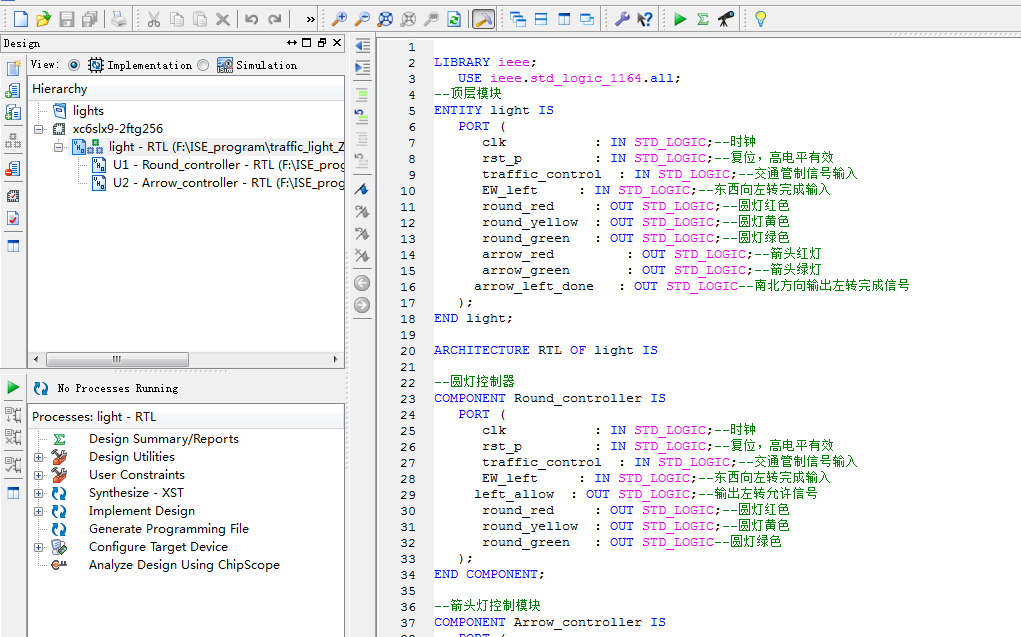Select the Implementation view radio button

74,65
